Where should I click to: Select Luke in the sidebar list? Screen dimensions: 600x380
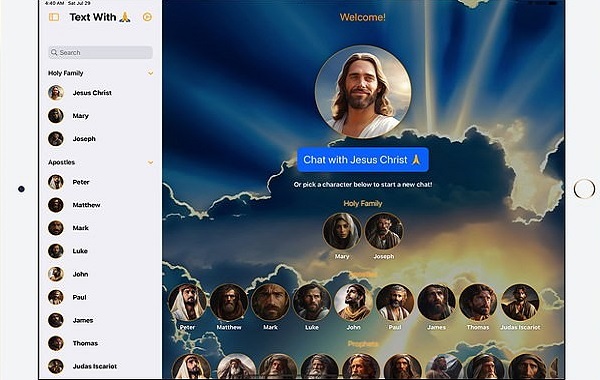[x=100, y=251]
